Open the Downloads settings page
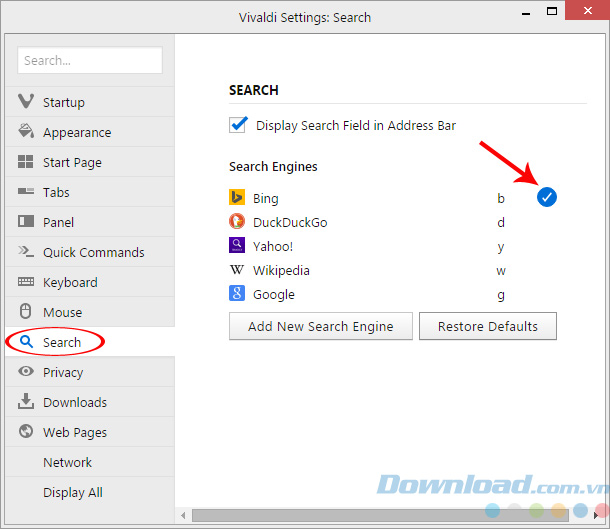This screenshot has height=529, width=610. [74, 402]
